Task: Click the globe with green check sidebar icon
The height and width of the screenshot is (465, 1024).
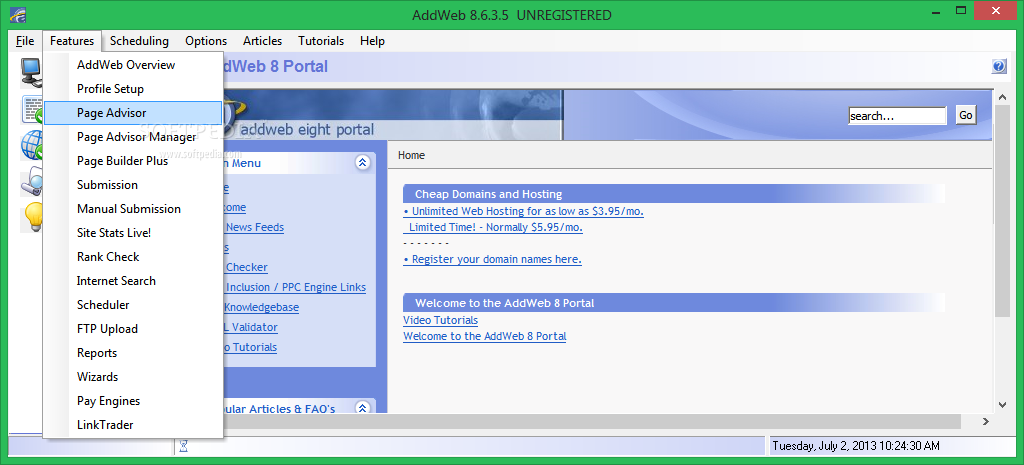Action: [x=31, y=145]
